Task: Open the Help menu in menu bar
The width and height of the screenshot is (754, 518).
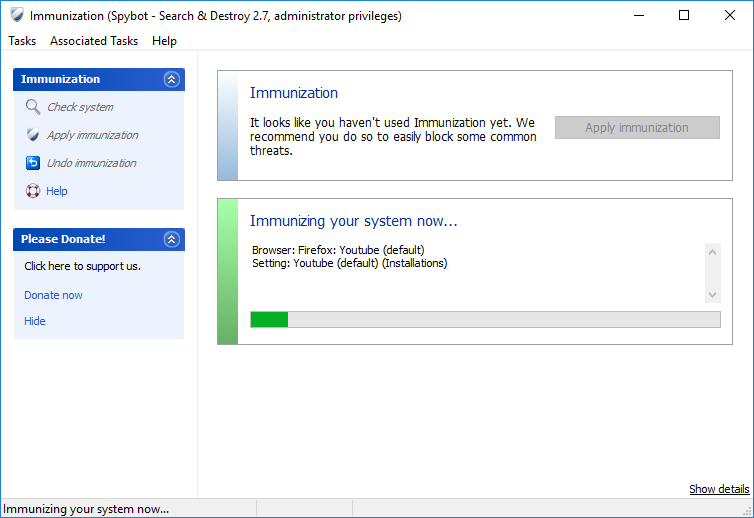Action: [164, 41]
